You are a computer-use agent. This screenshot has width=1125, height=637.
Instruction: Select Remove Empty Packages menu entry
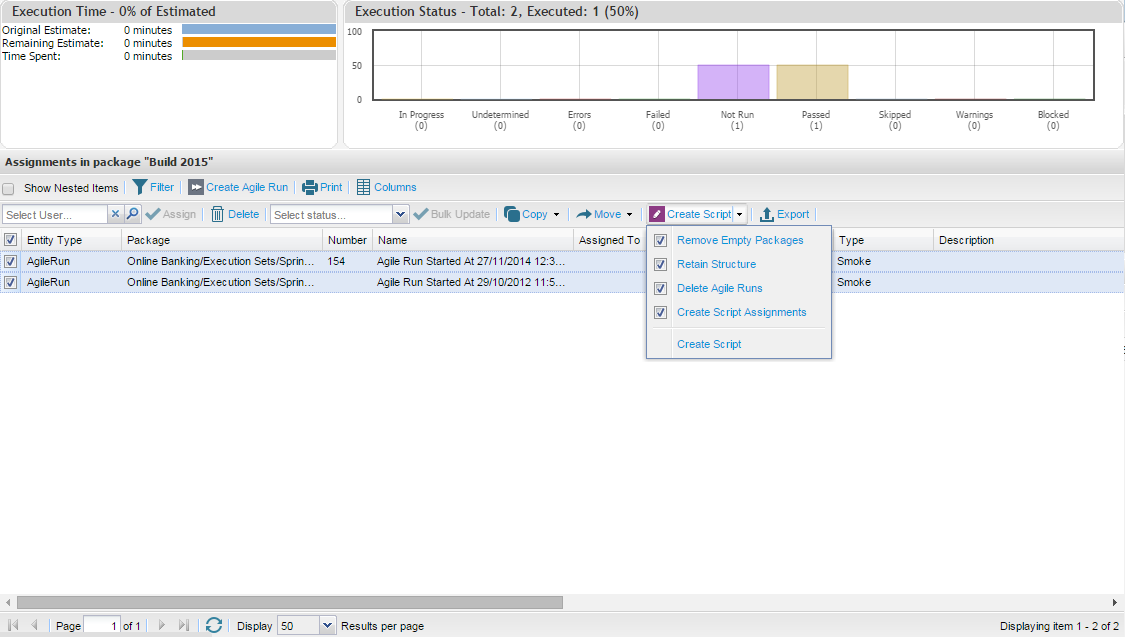[x=739, y=240]
